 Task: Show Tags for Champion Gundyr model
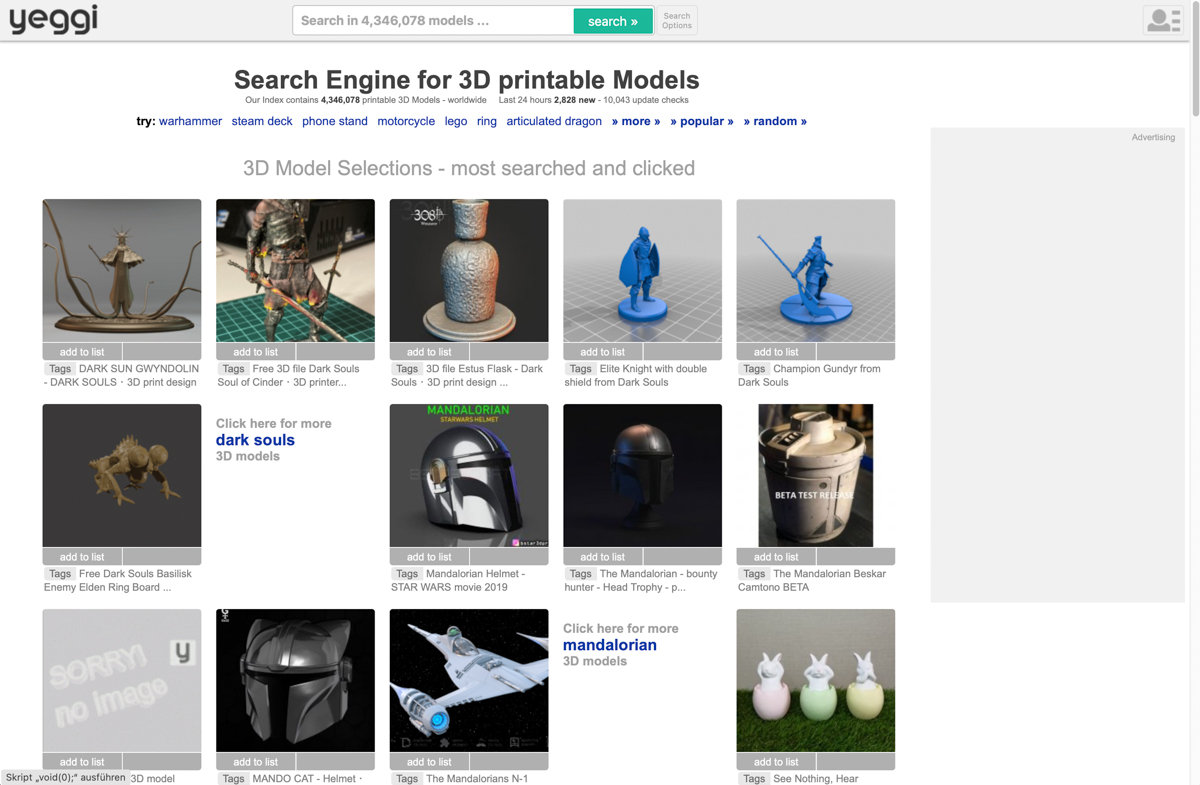point(753,368)
